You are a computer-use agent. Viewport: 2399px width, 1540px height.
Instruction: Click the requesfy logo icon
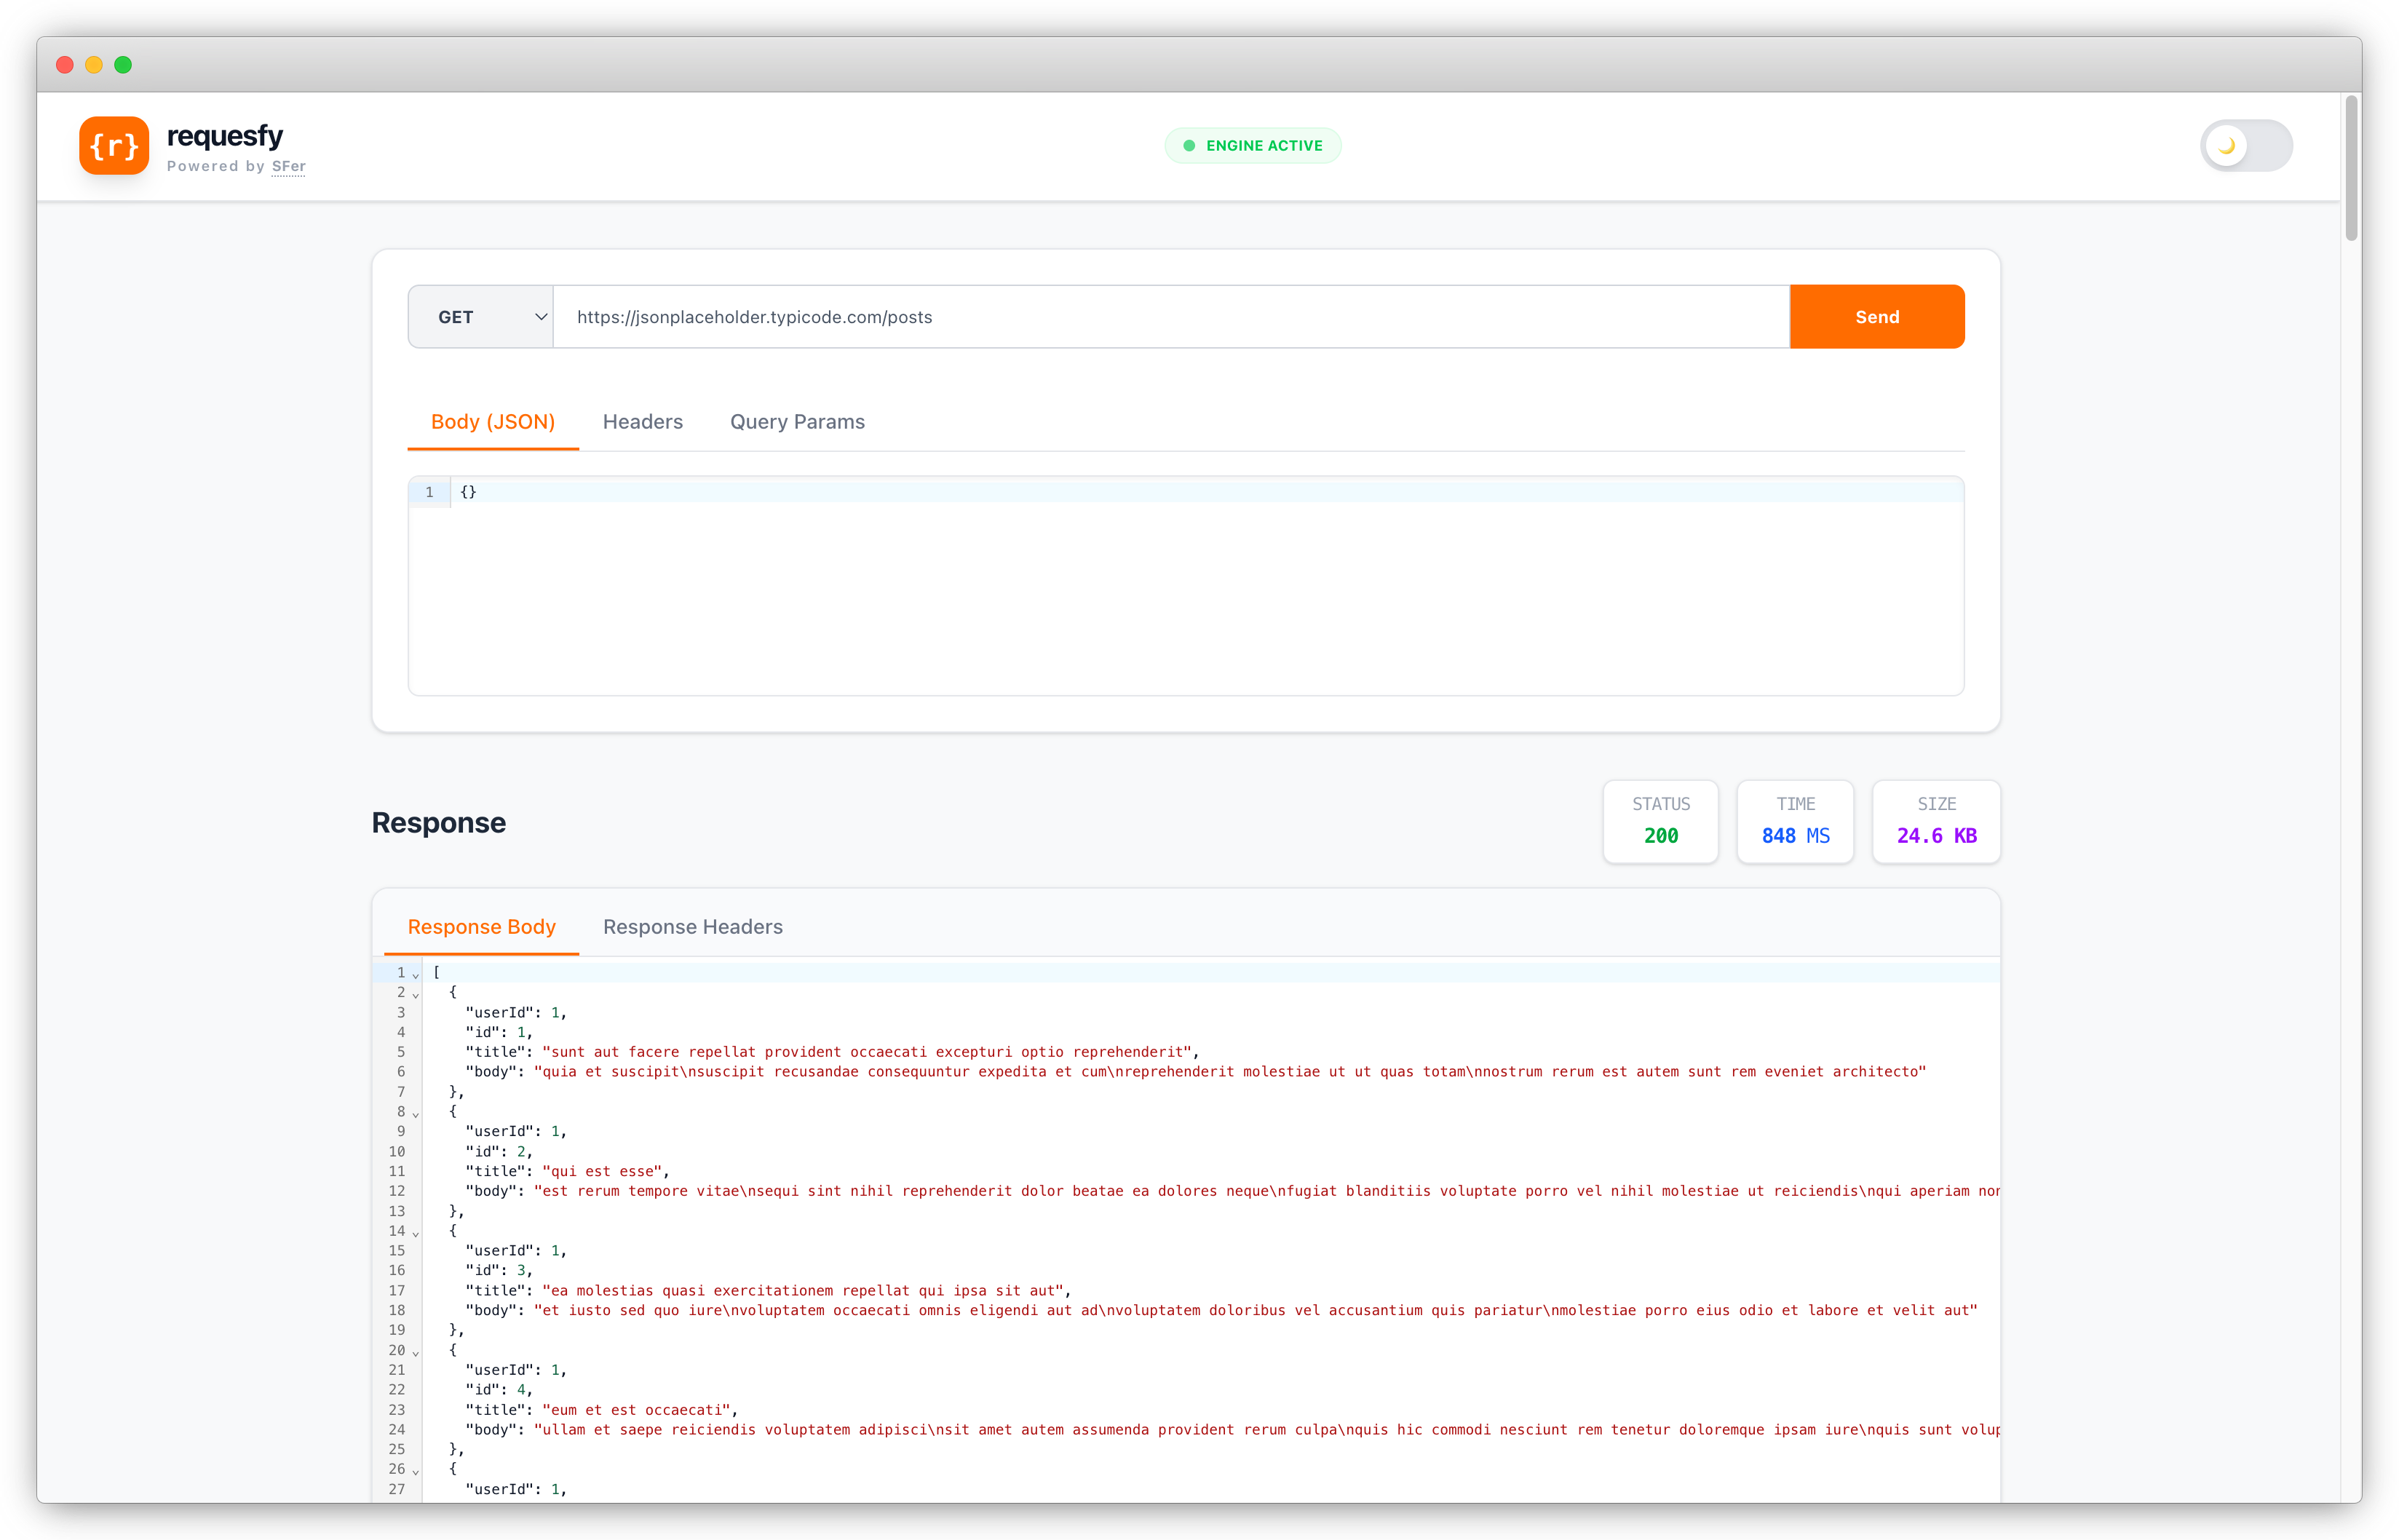tap(114, 146)
